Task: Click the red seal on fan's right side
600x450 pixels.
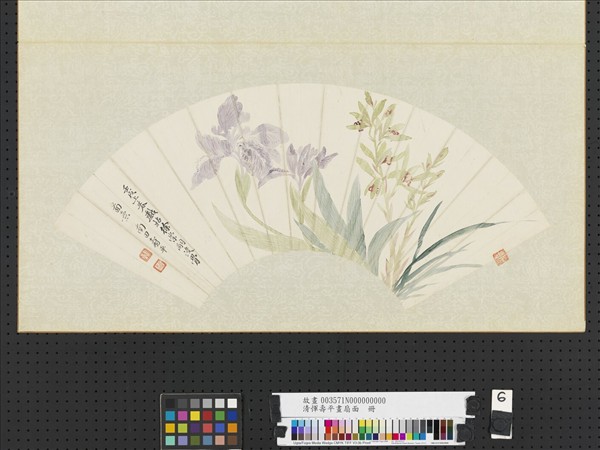Action: point(499,256)
